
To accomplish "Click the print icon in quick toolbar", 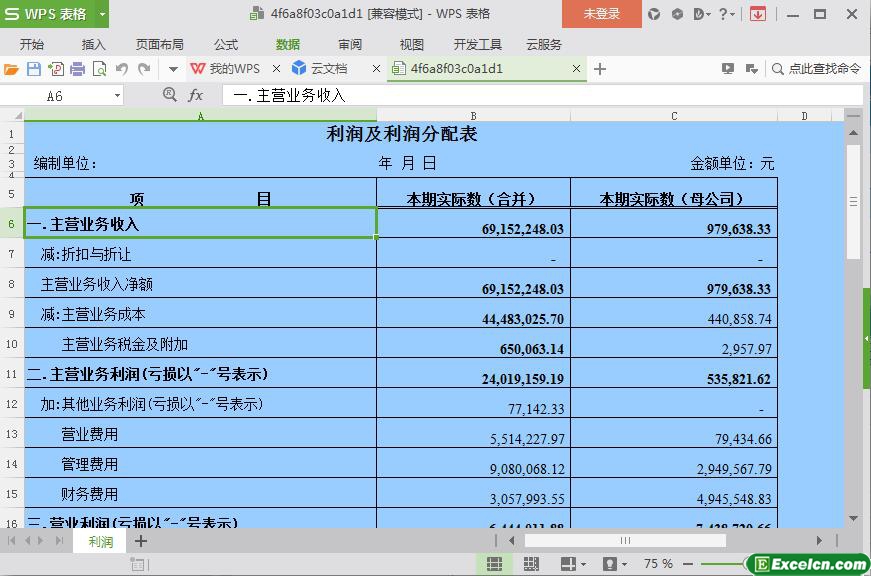I will (77, 69).
